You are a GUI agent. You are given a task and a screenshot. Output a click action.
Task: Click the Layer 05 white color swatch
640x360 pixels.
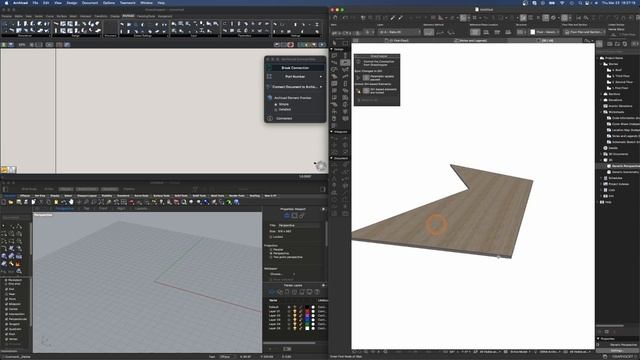[307, 328]
